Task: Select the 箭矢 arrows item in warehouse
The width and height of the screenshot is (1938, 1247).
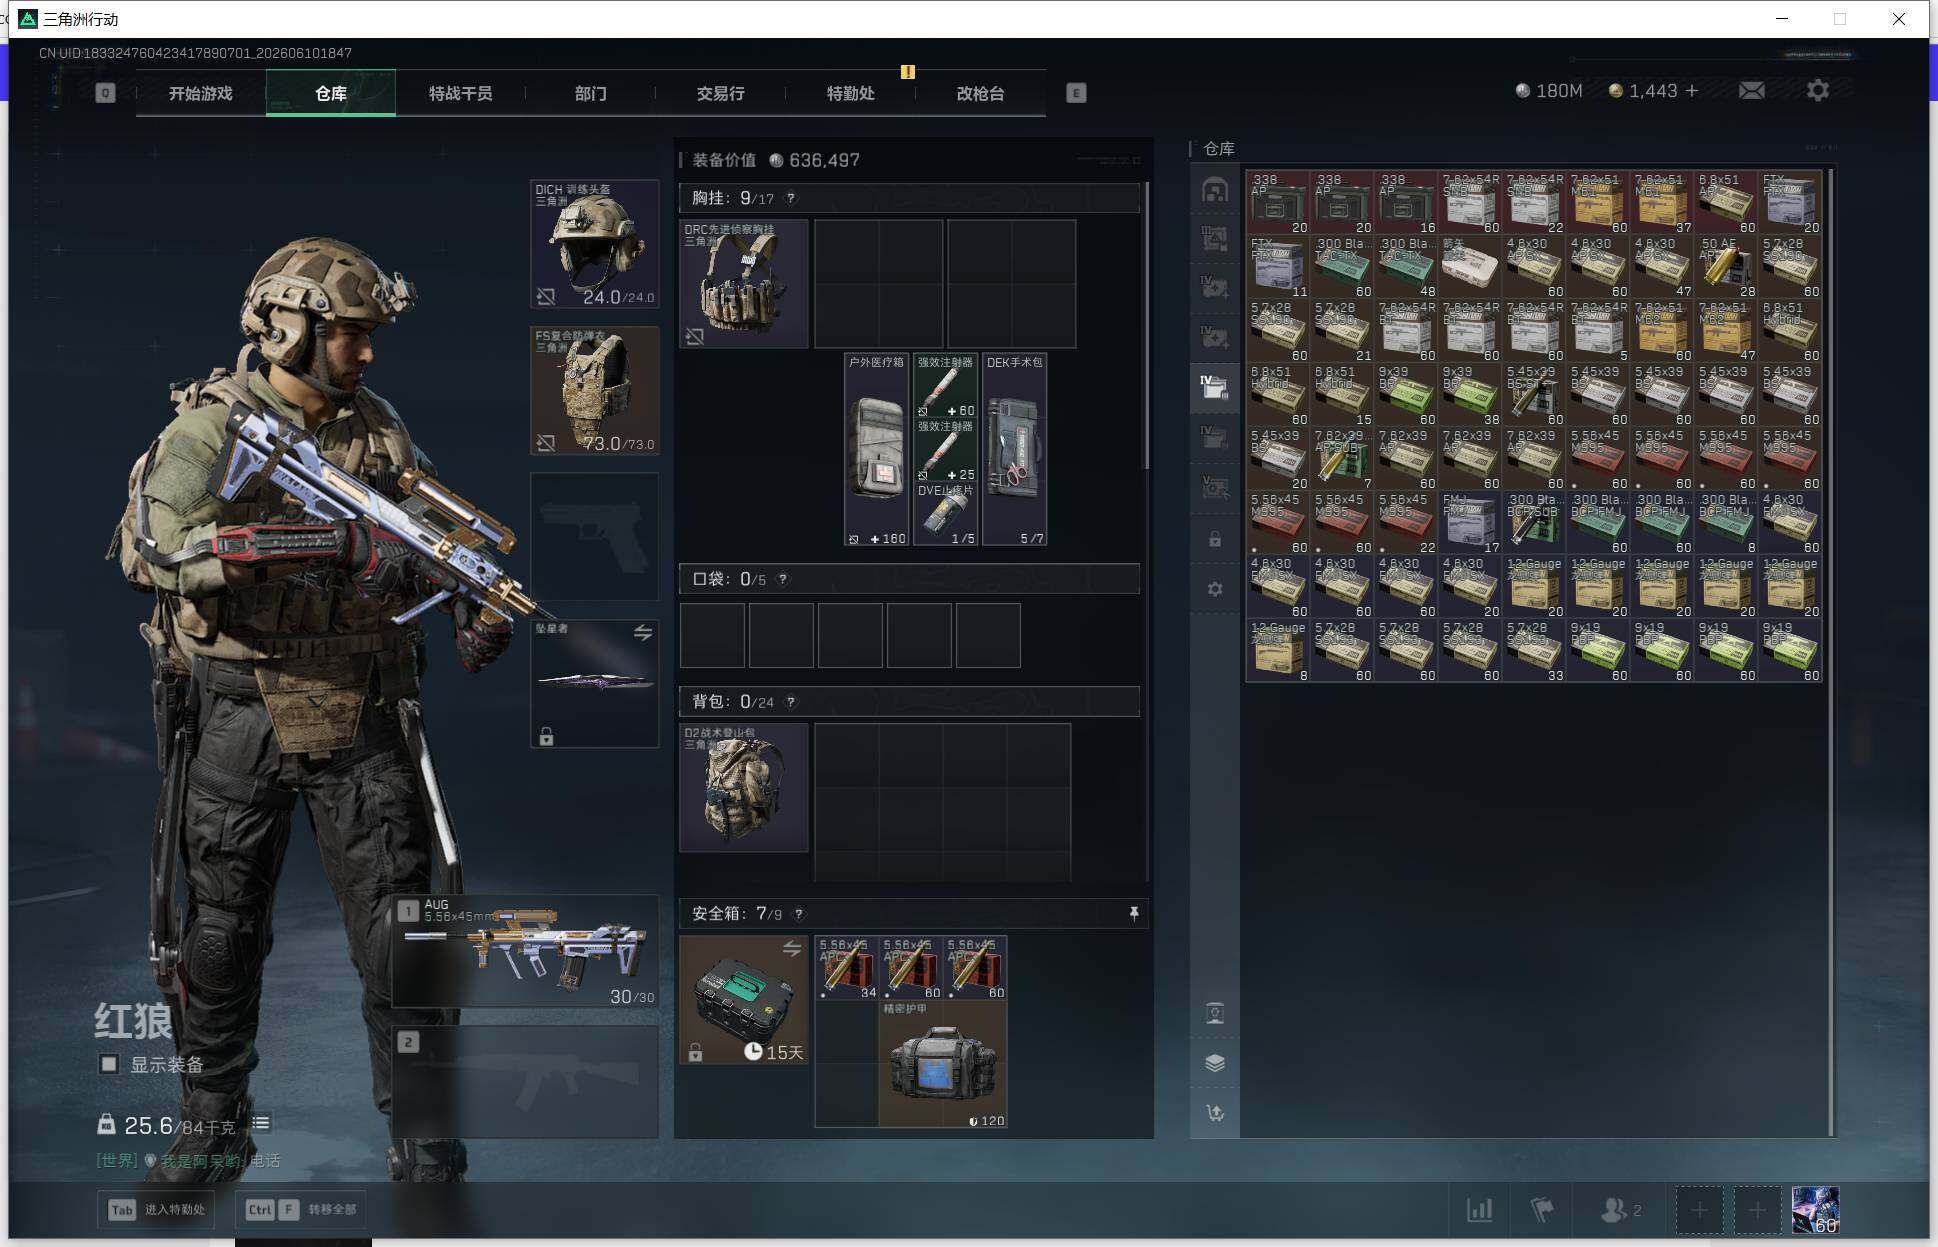Action: tap(1470, 266)
